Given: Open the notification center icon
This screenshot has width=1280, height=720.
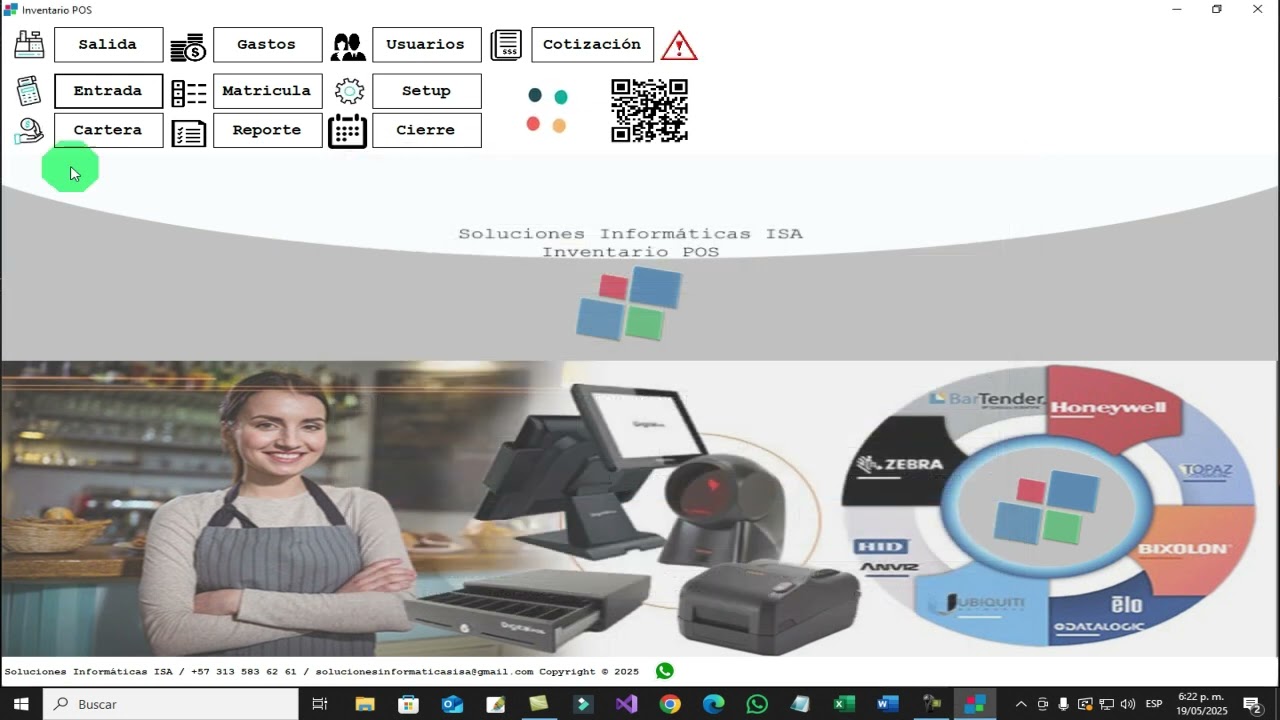Looking at the screenshot, I should [1251, 704].
